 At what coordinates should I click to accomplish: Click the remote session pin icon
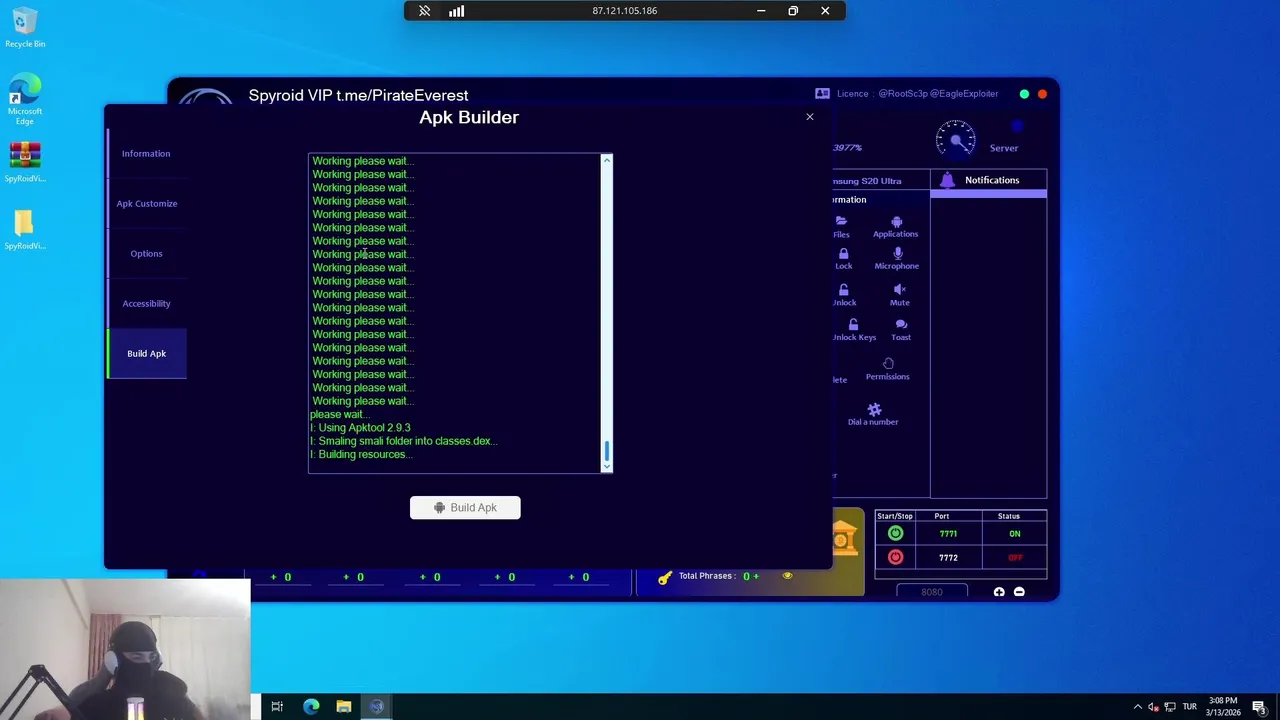pyautogui.click(x=424, y=11)
